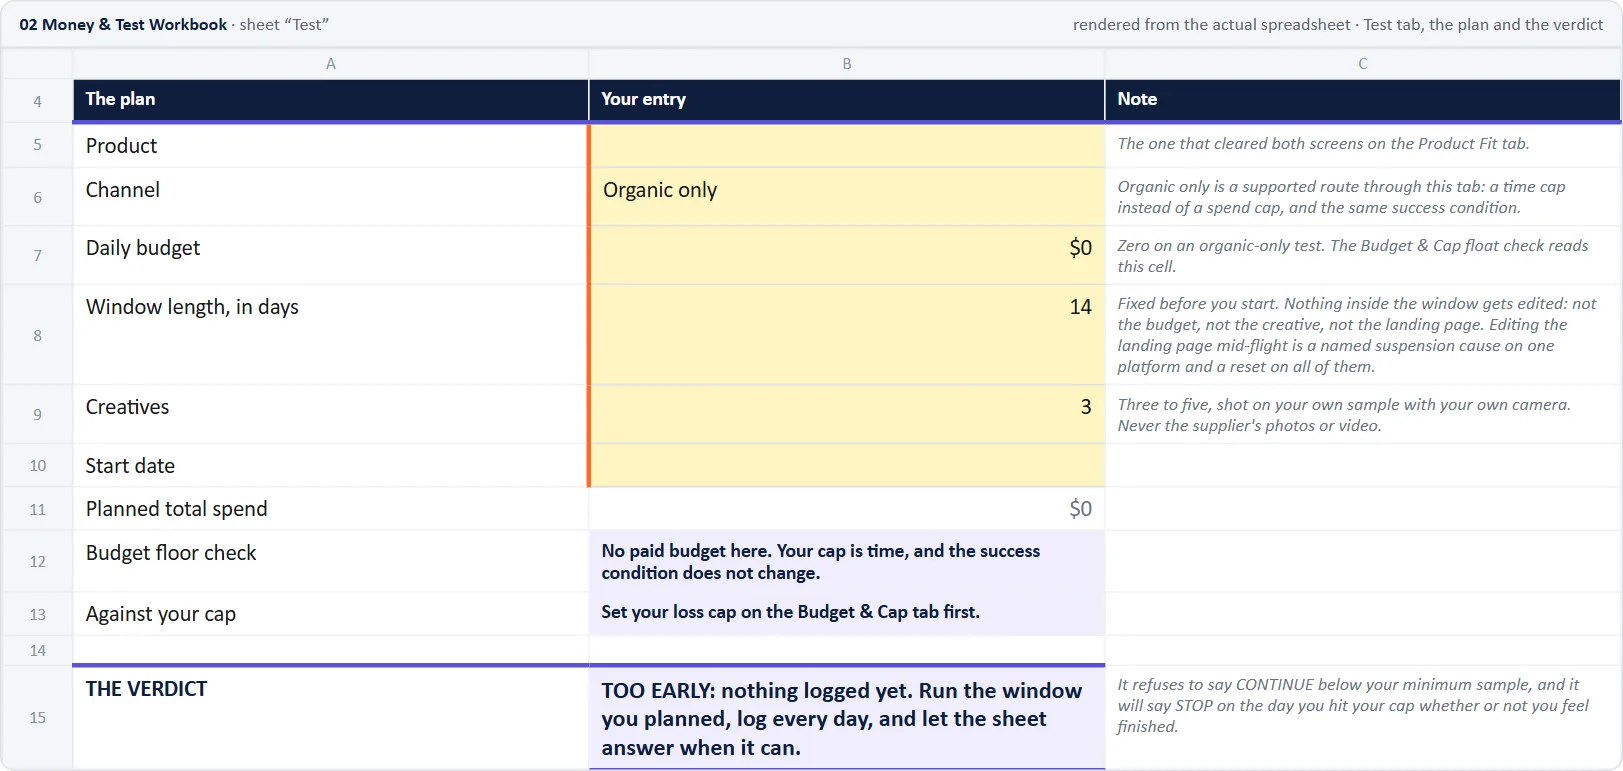The height and width of the screenshot is (771, 1623).
Task: Click the 'Product' label cell
Action: point(331,145)
